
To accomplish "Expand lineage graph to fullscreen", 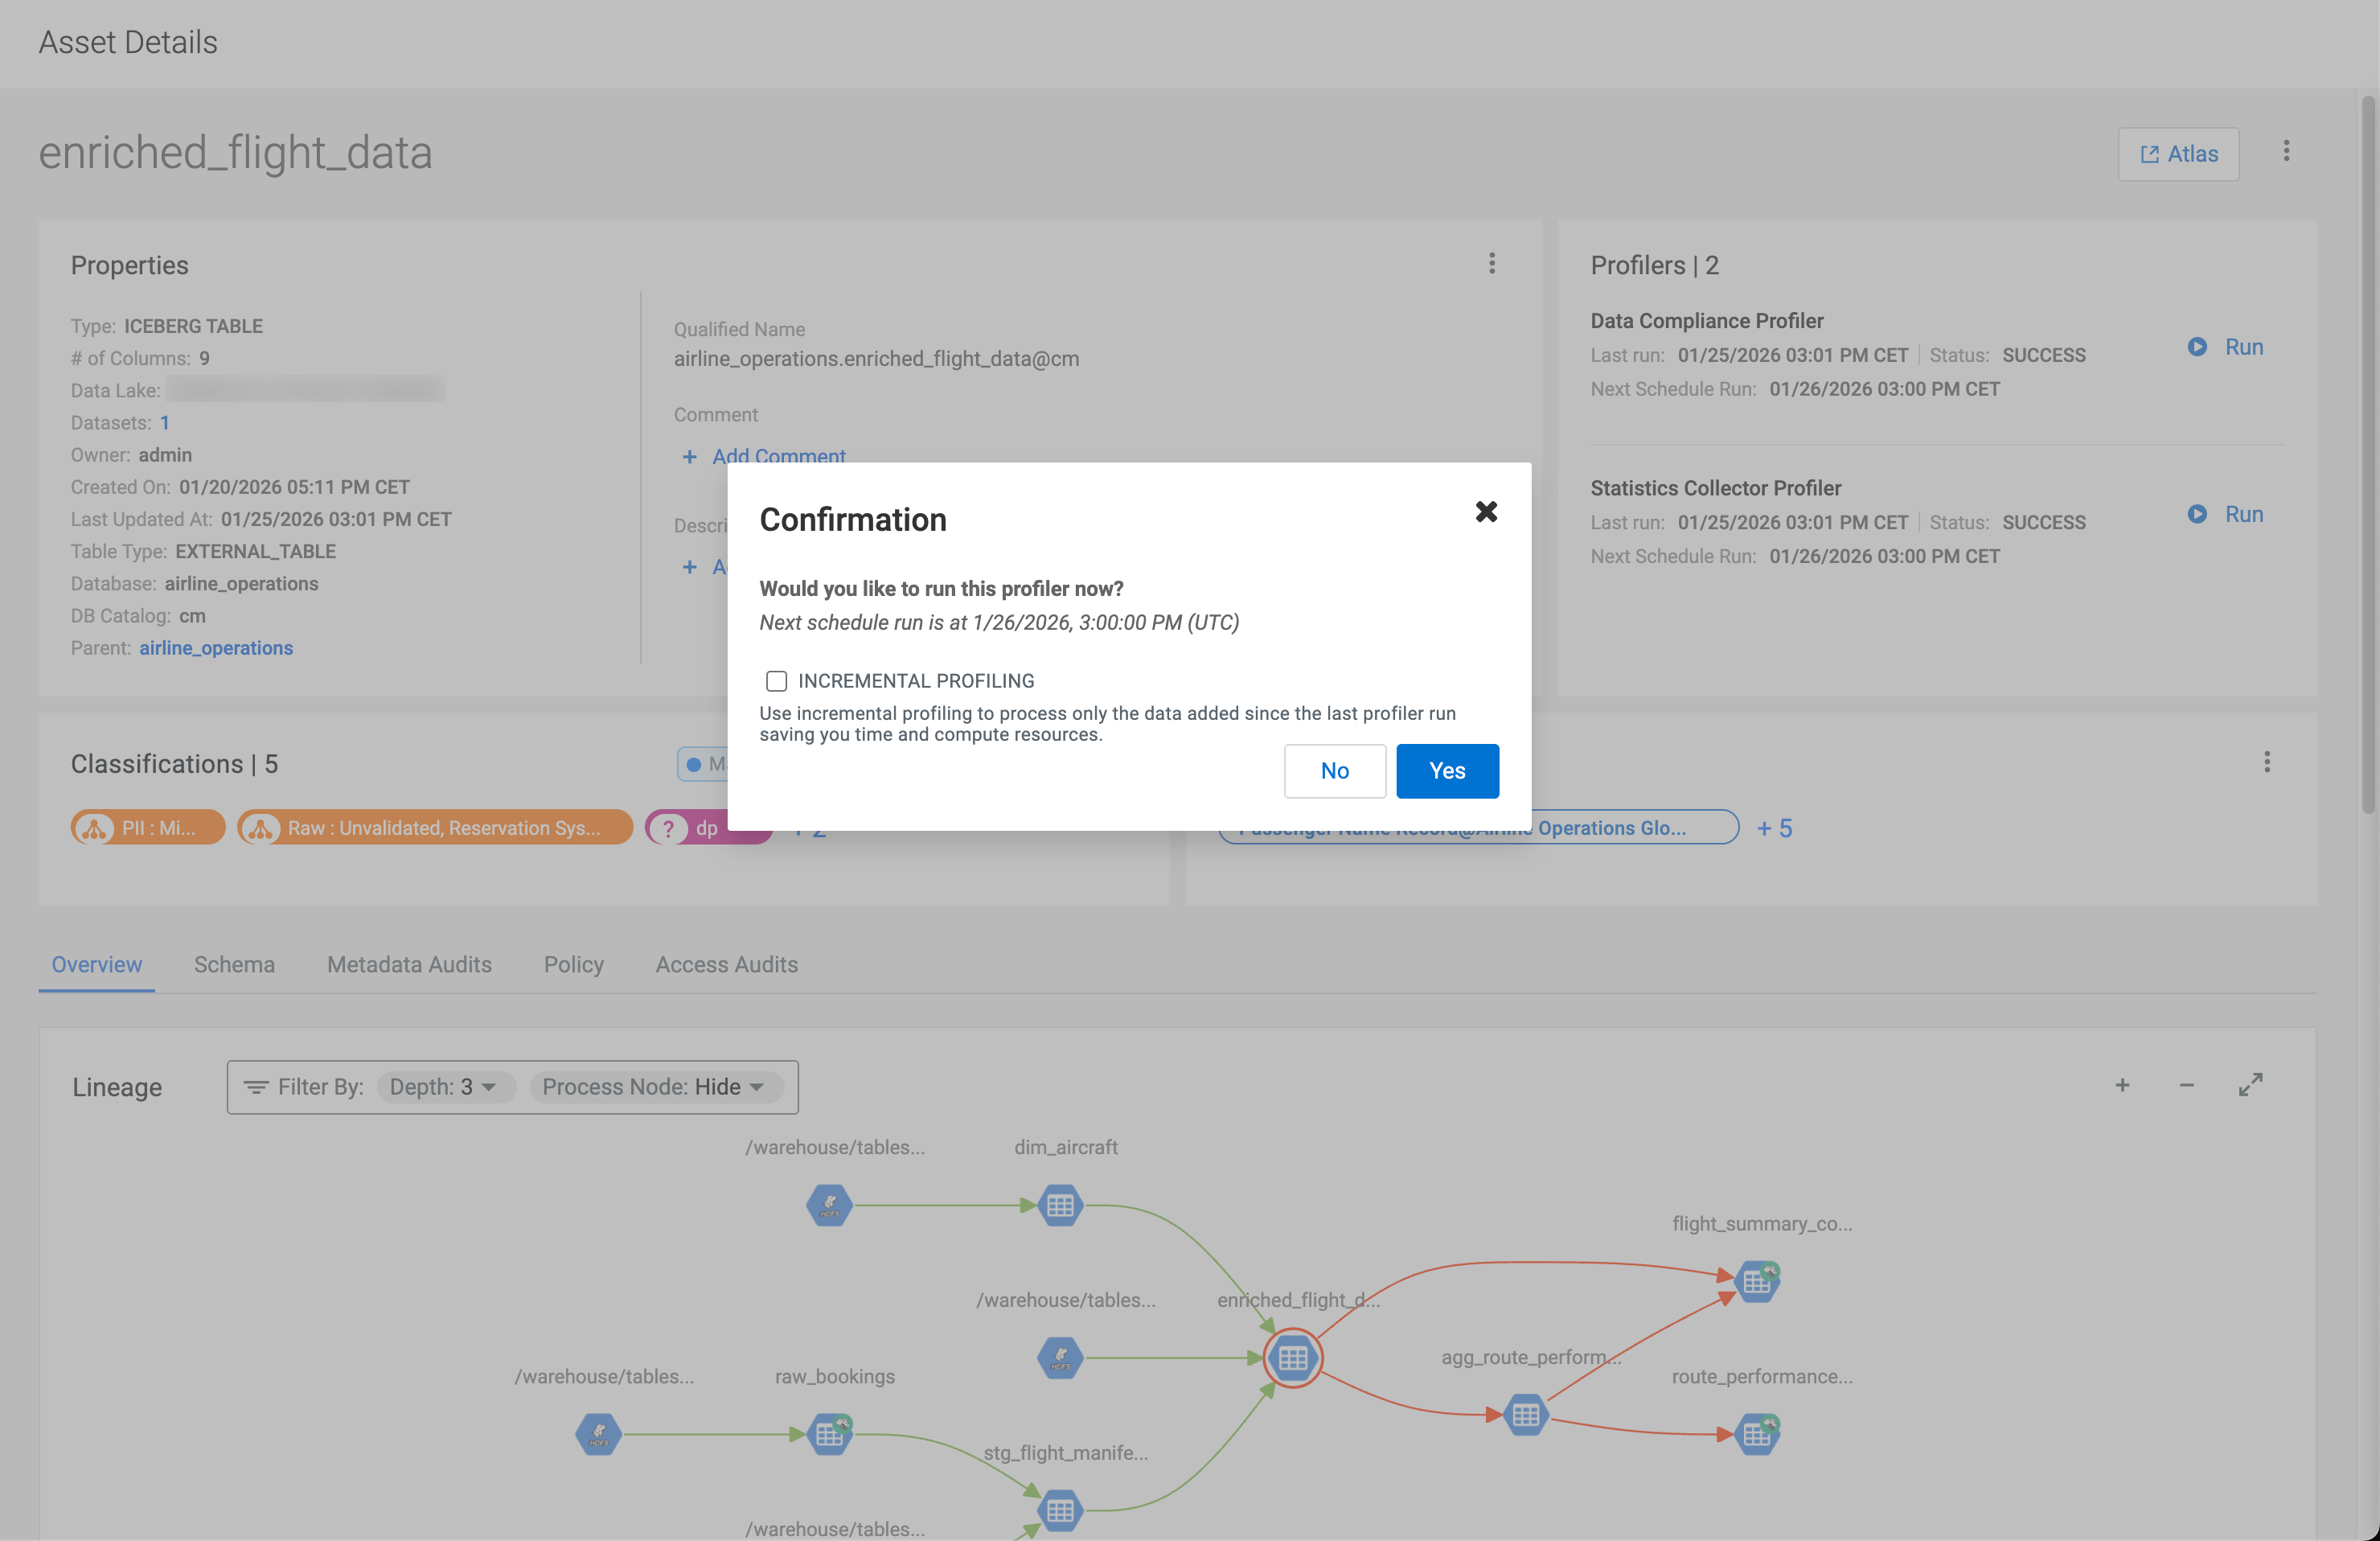I will pyautogui.click(x=2250, y=1085).
